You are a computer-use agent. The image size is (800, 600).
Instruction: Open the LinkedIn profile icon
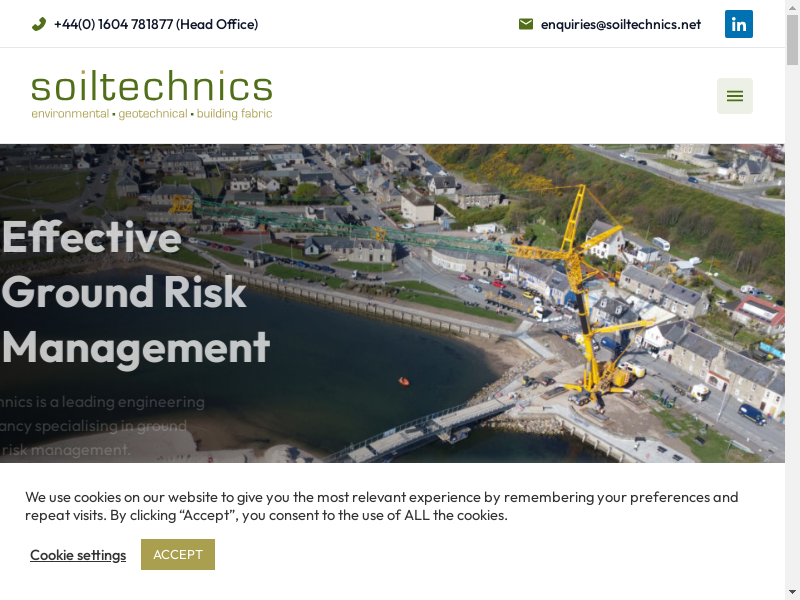click(x=739, y=24)
